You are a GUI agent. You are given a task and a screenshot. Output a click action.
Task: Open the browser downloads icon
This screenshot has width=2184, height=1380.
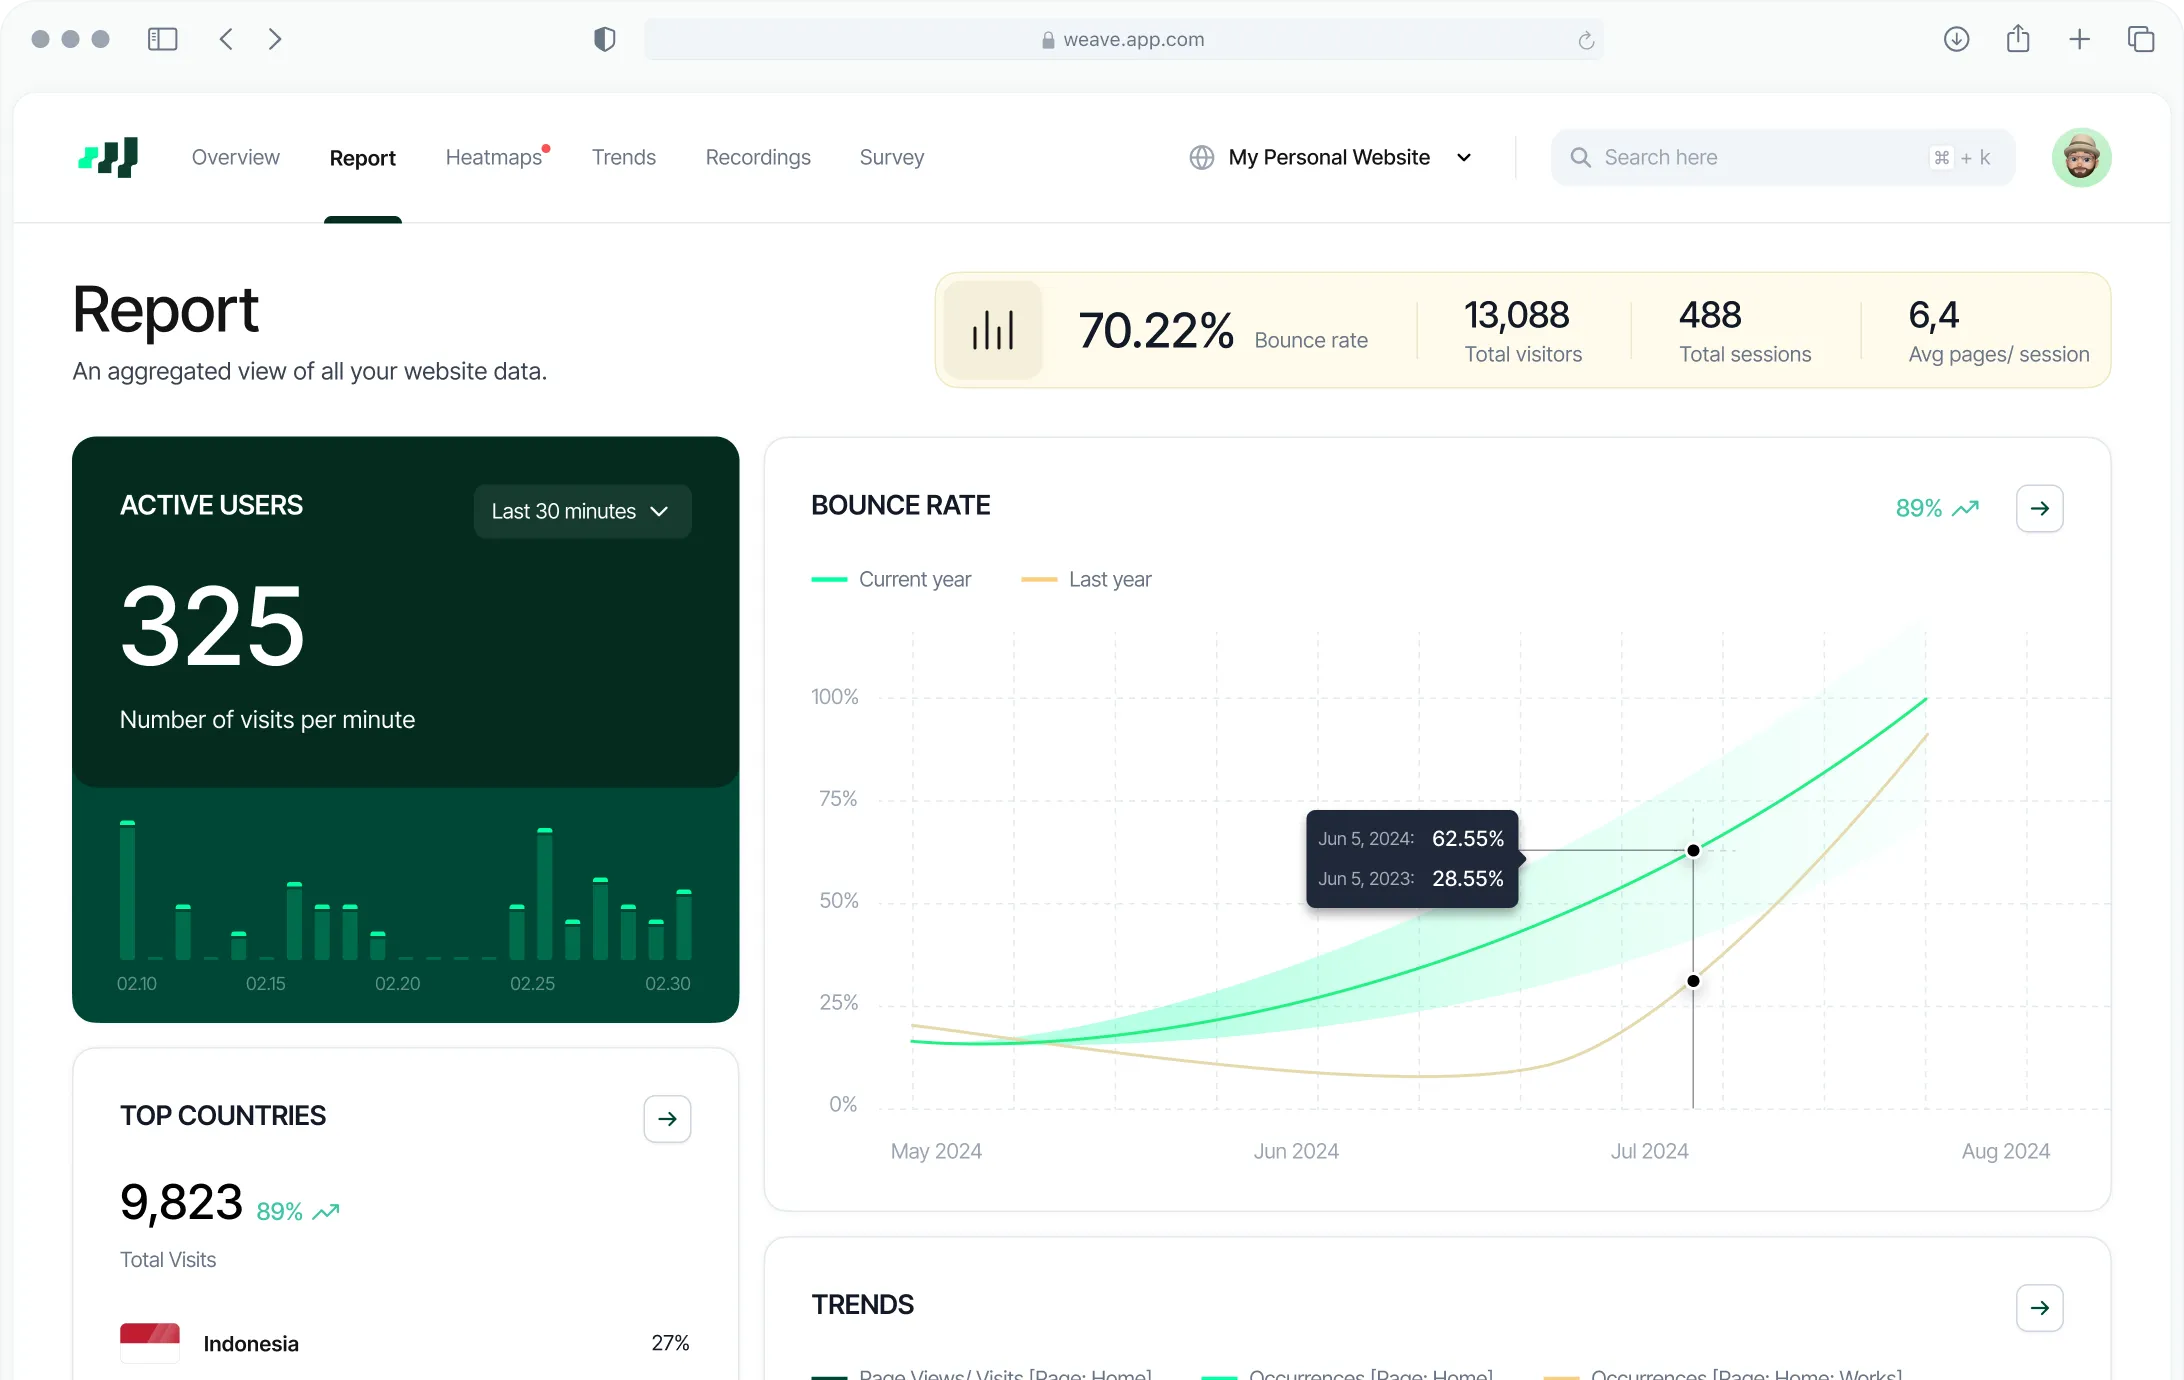pos(1956,39)
